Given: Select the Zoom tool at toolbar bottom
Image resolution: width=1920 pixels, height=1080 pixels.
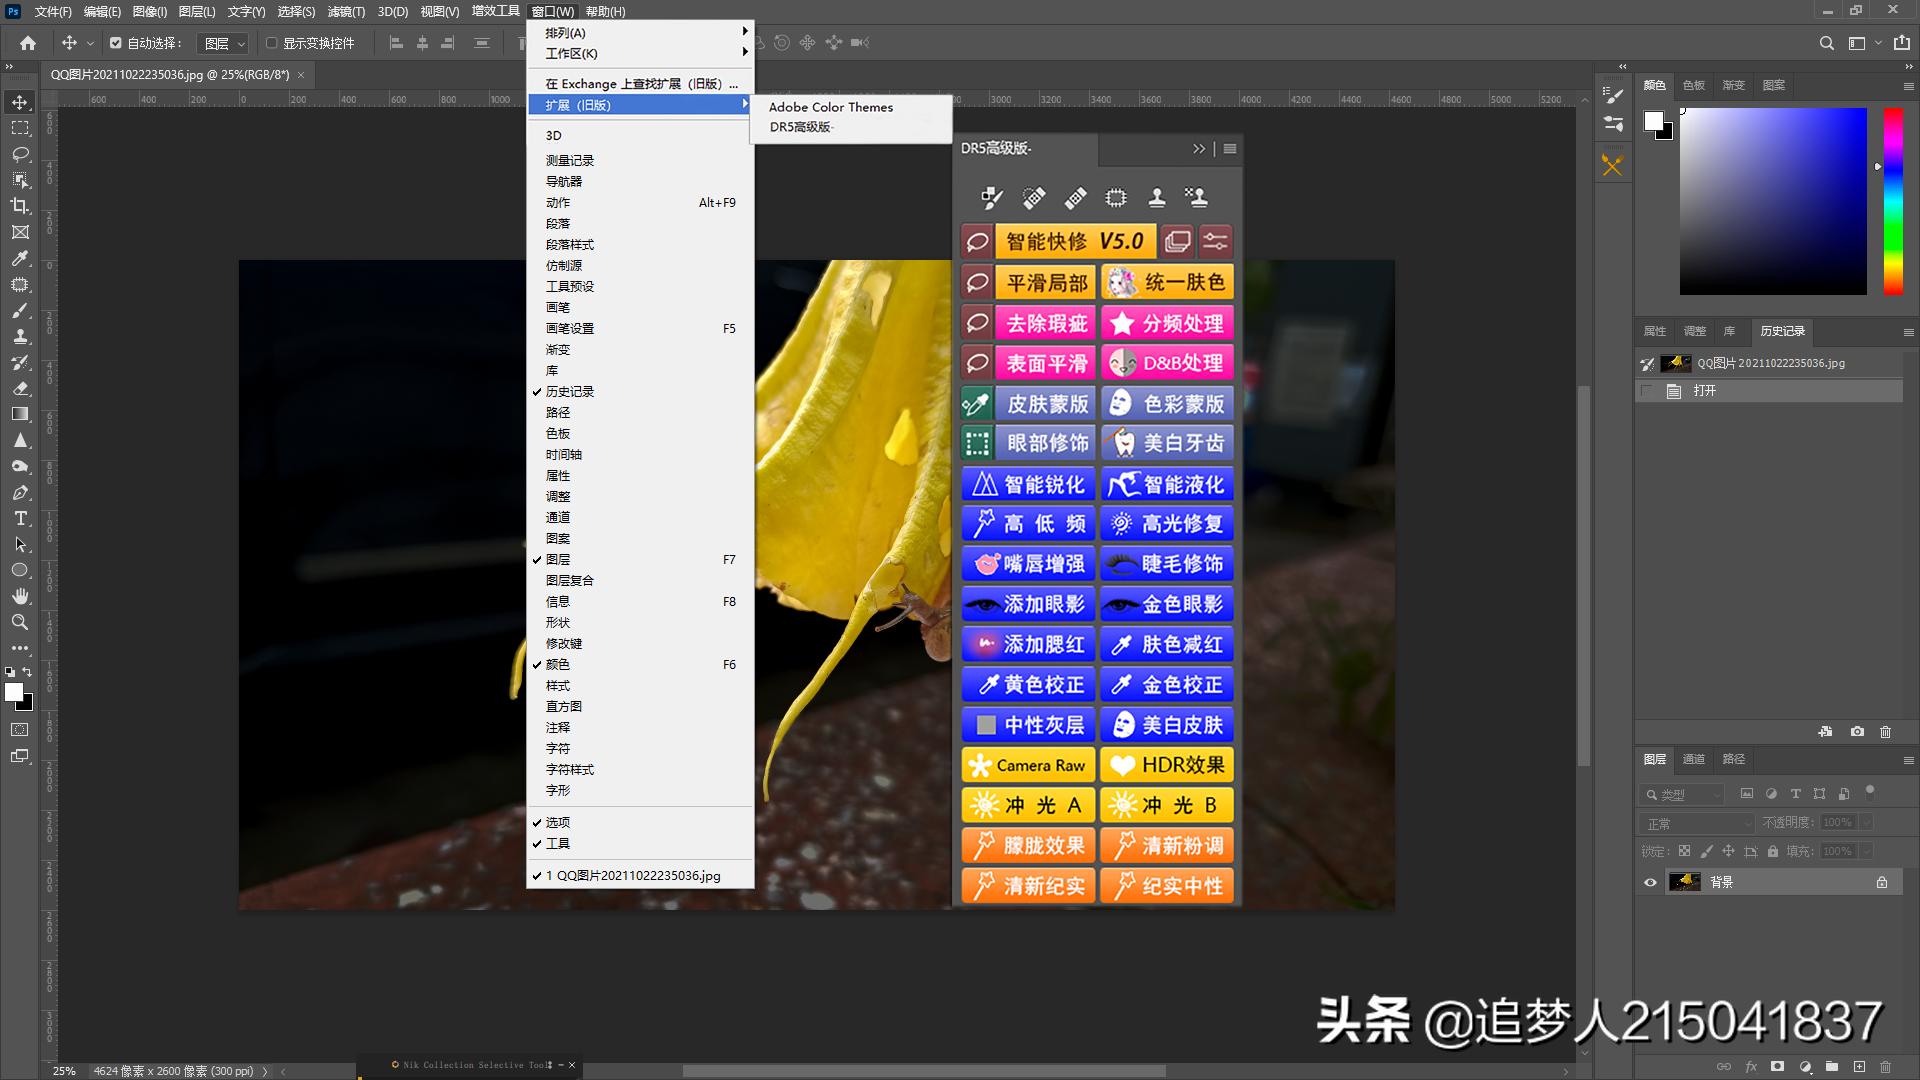Looking at the screenshot, I should (x=20, y=621).
